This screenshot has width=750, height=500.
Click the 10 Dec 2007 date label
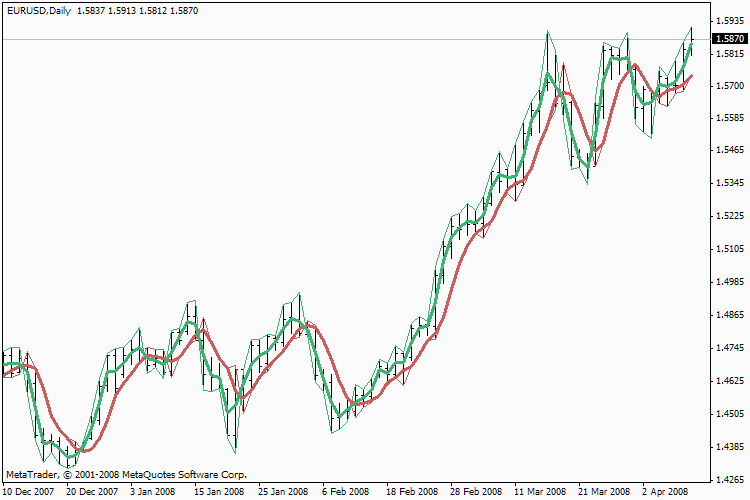tap(28, 492)
